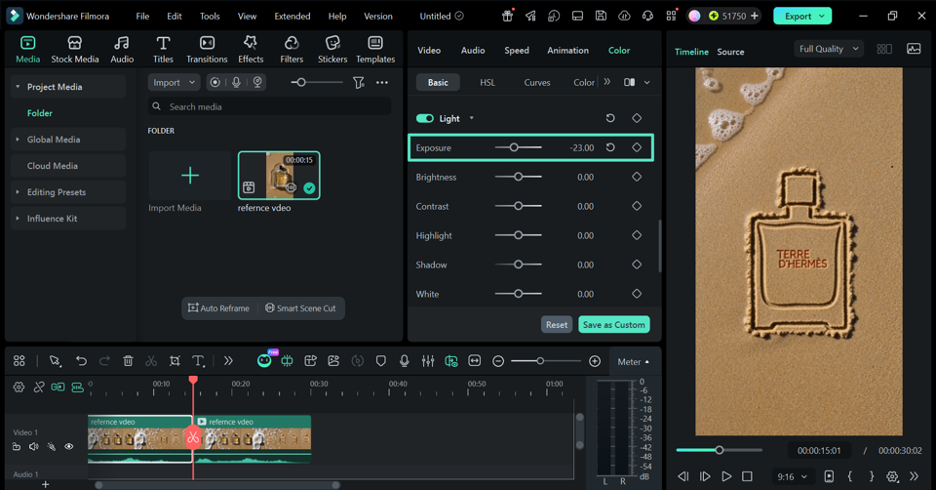
Task: Toggle Video 1 track visibility eye
Action: pyautogui.click(x=69, y=446)
